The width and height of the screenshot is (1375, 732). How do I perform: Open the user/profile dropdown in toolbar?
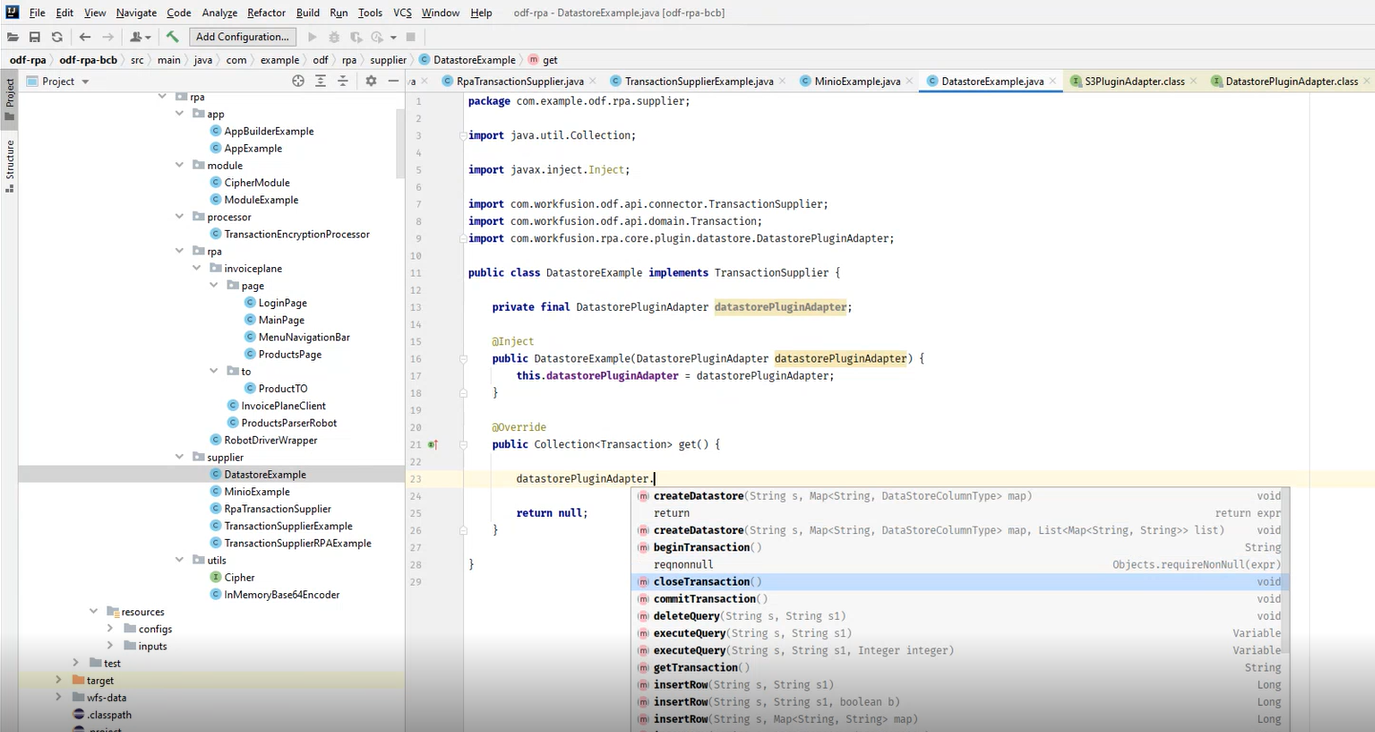click(140, 37)
